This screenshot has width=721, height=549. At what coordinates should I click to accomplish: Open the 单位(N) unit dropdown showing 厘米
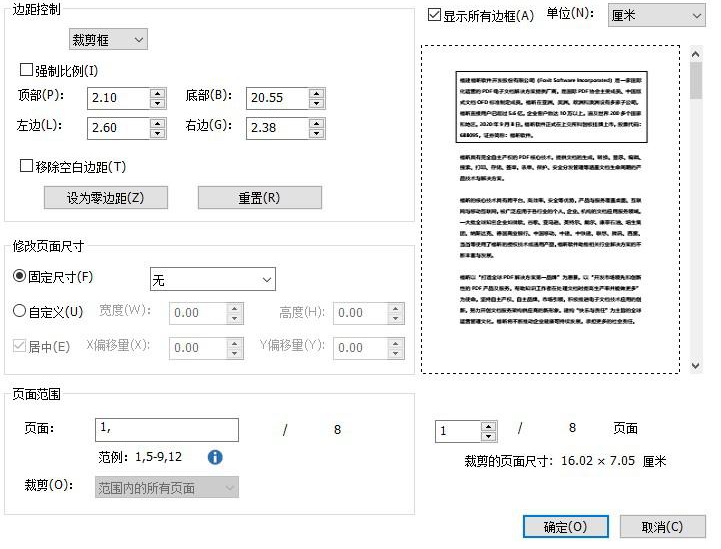657,15
